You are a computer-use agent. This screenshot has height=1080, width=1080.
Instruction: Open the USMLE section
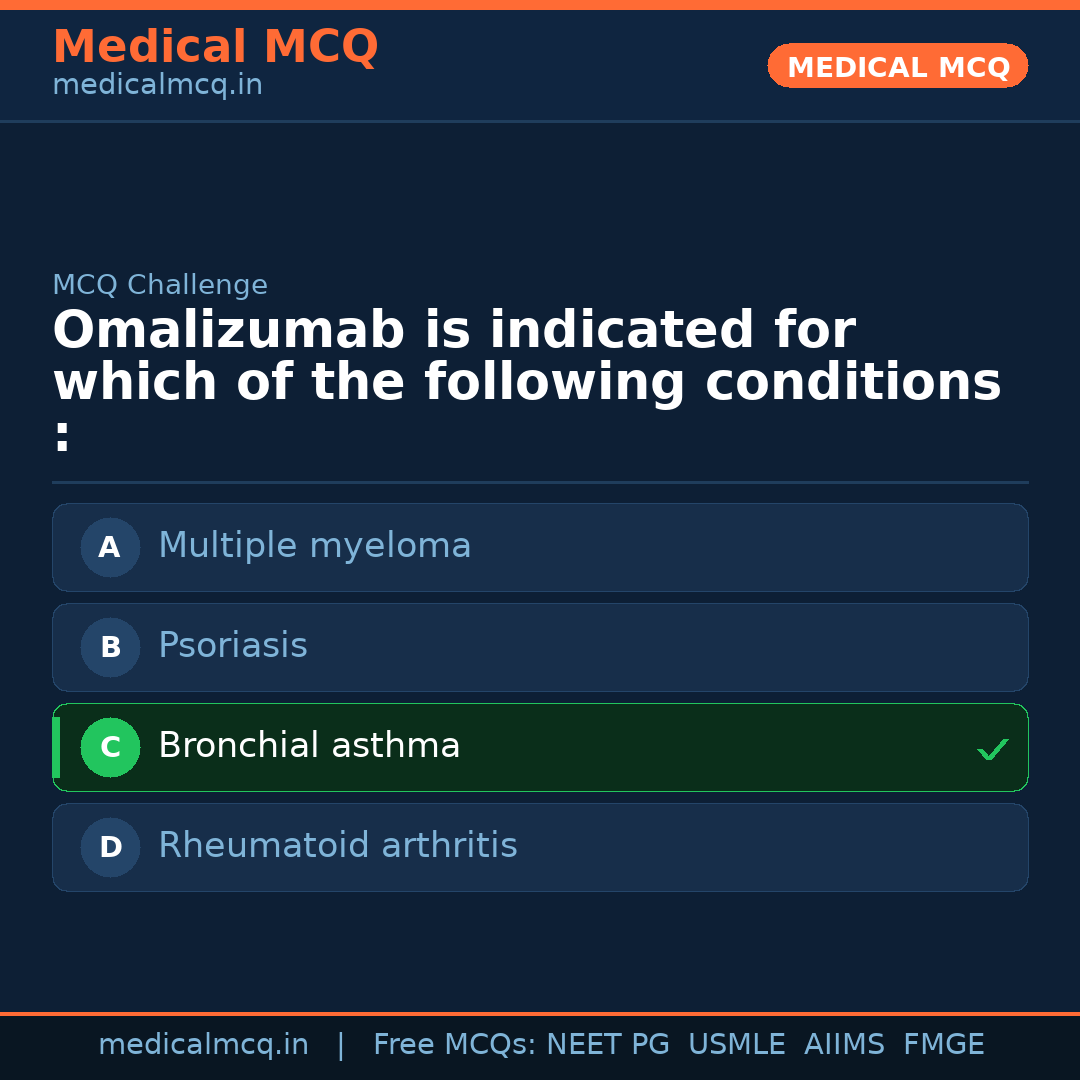point(737,1043)
